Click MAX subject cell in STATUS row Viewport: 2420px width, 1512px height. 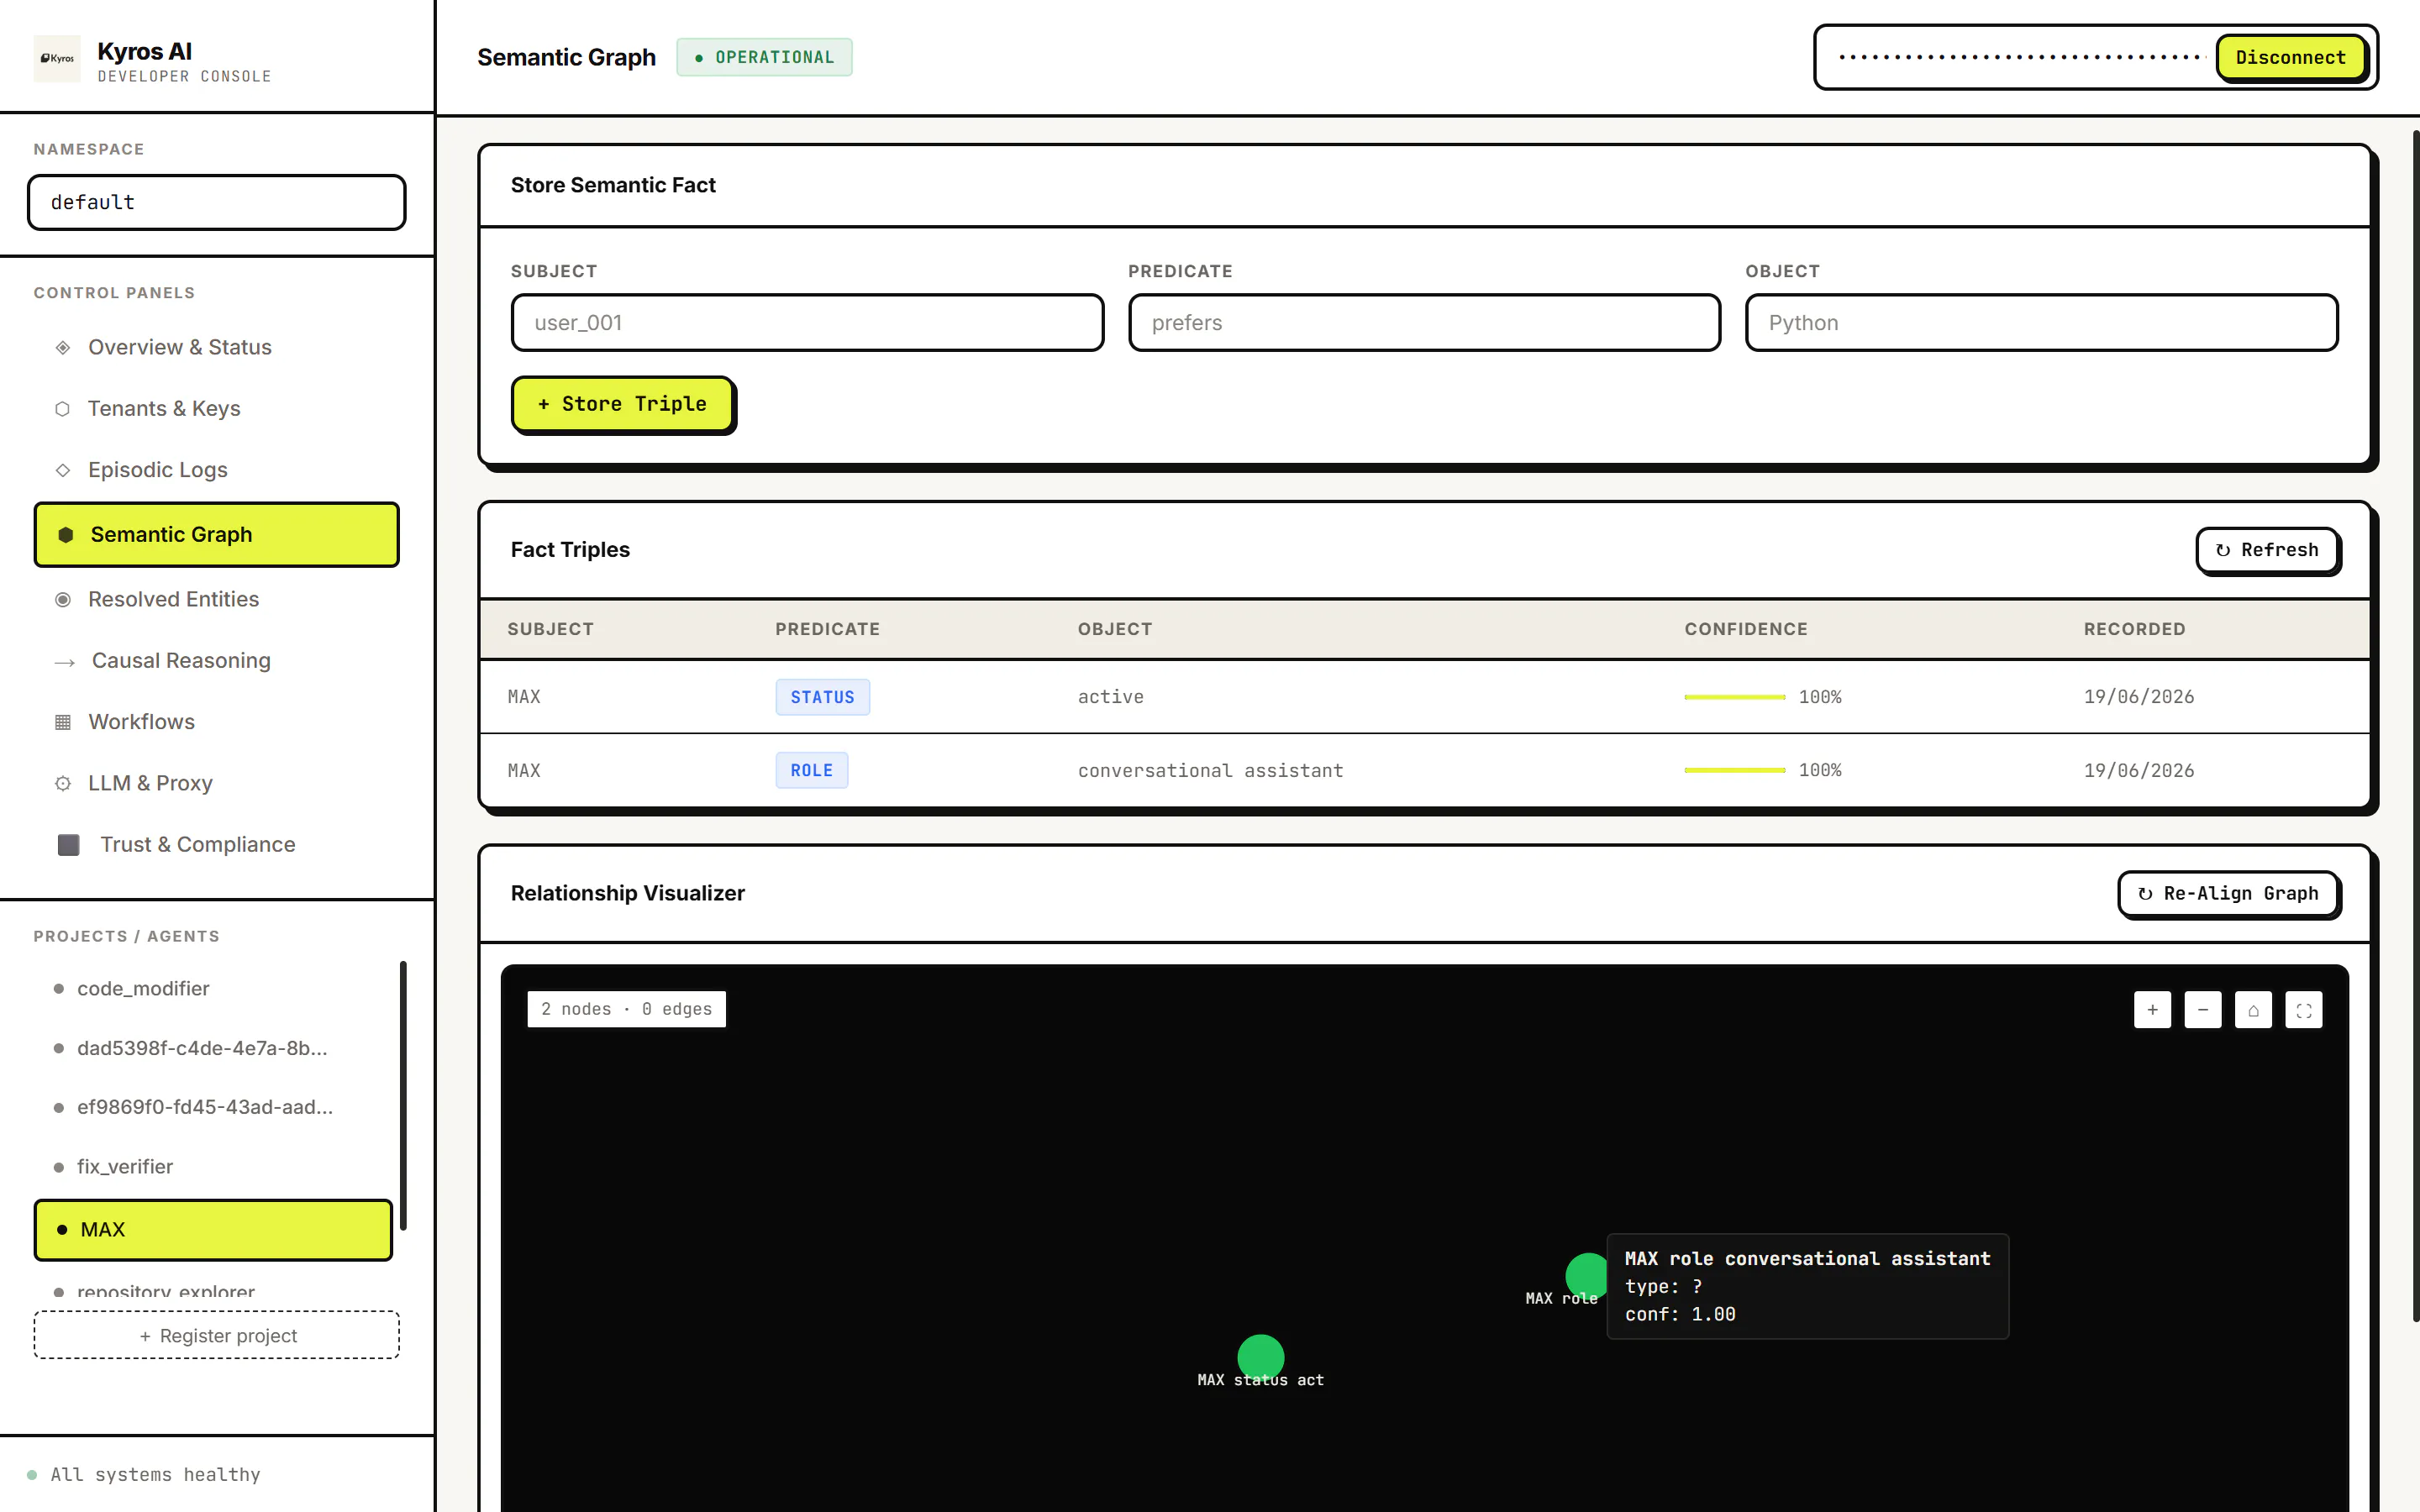point(524,697)
